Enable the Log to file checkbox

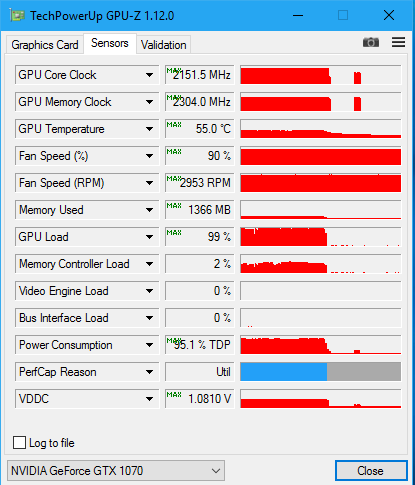(x=19, y=443)
